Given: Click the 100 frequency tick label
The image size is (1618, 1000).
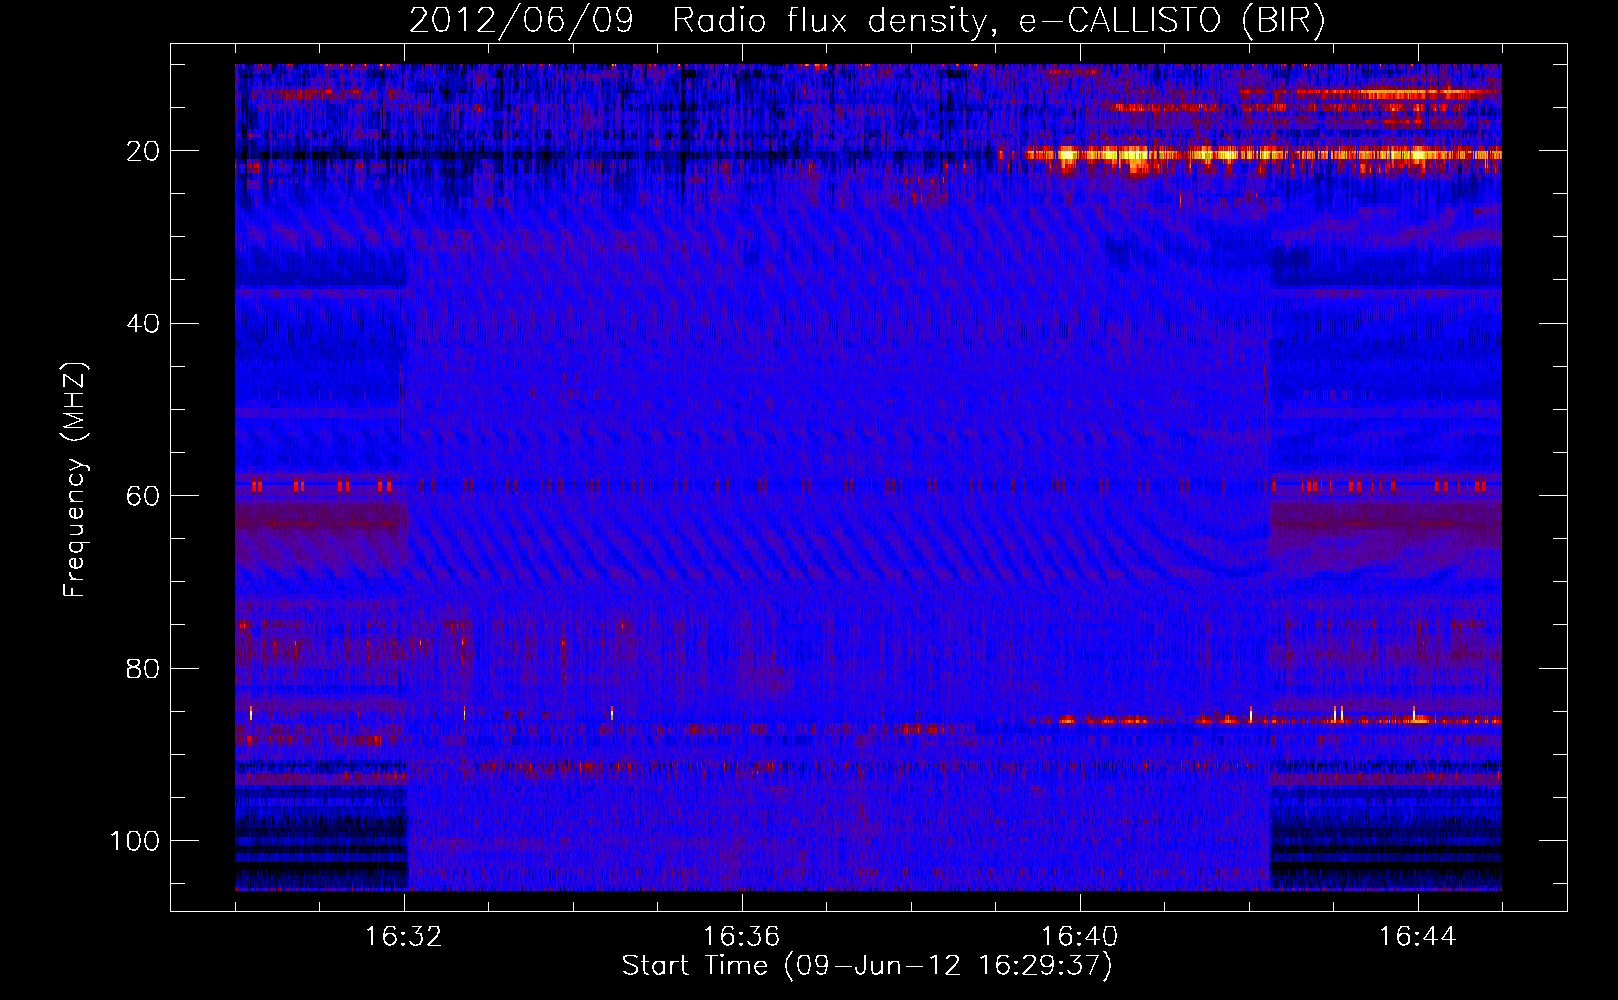Looking at the screenshot, I should point(135,841).
